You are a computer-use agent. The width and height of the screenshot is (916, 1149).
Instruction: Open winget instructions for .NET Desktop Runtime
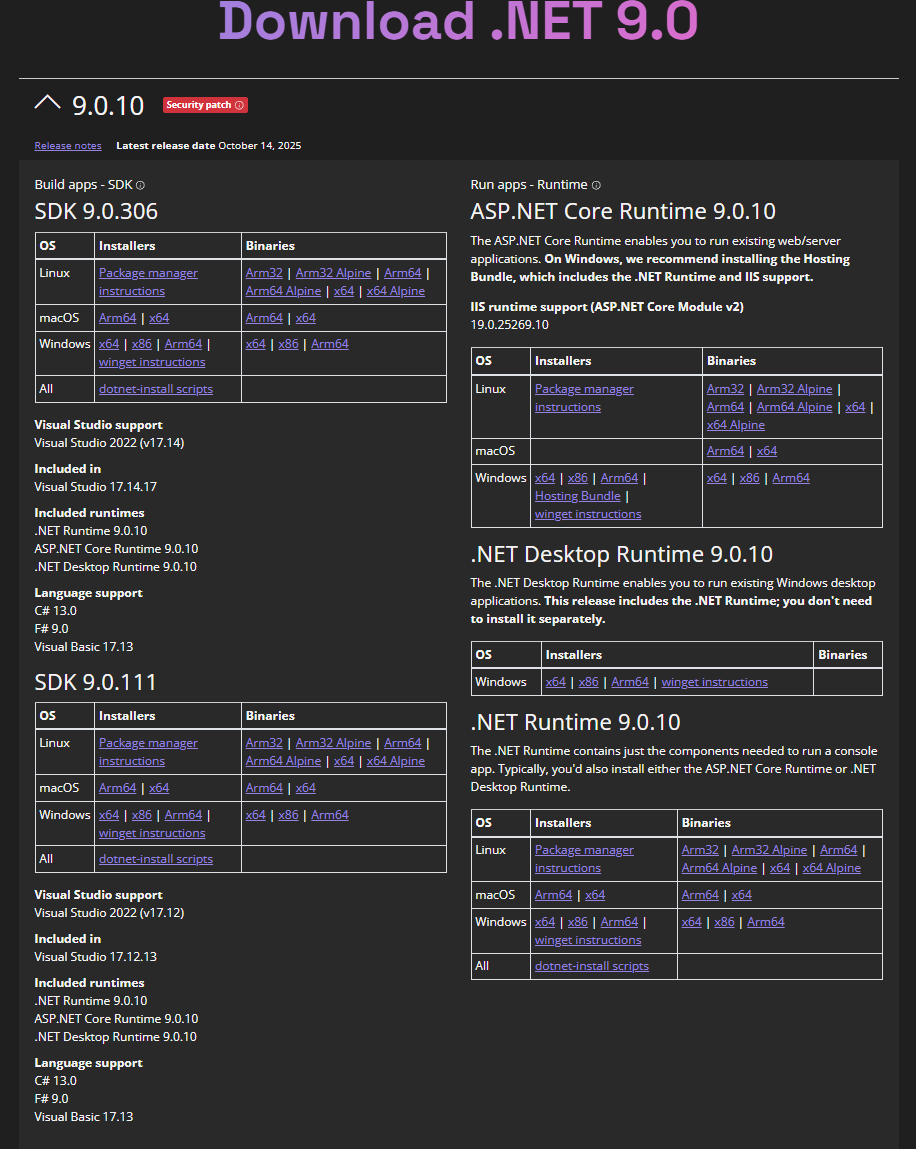click(714, 681)
